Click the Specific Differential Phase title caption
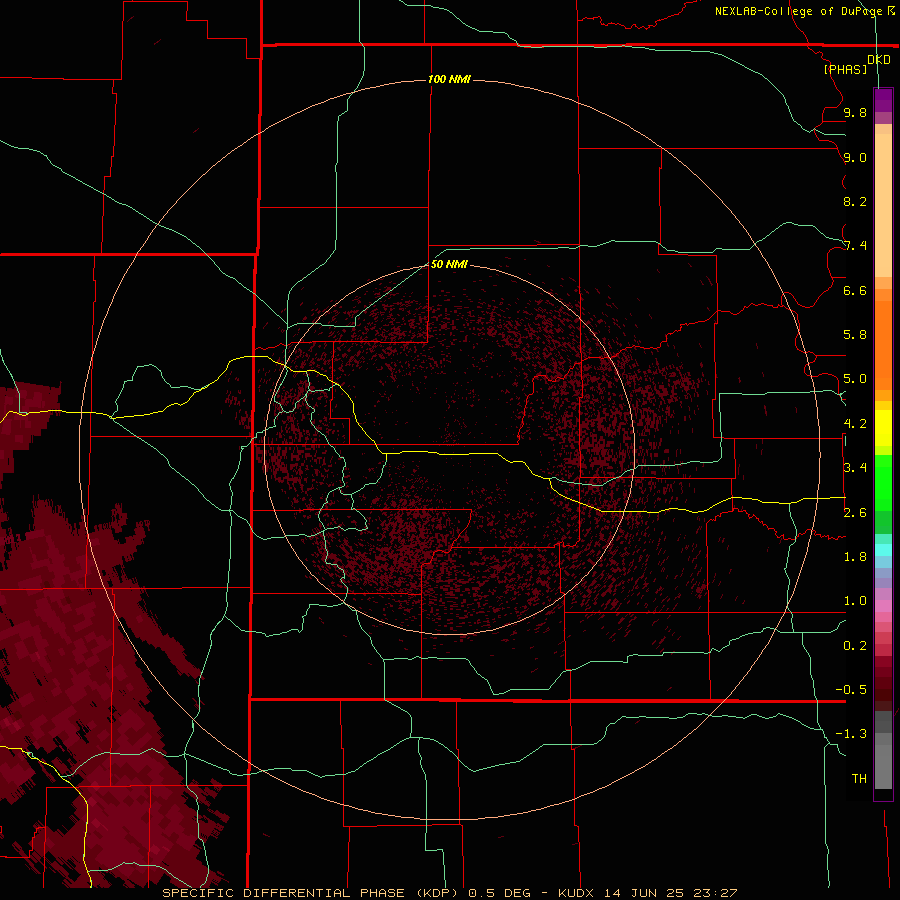 click(x=449, y=893)
